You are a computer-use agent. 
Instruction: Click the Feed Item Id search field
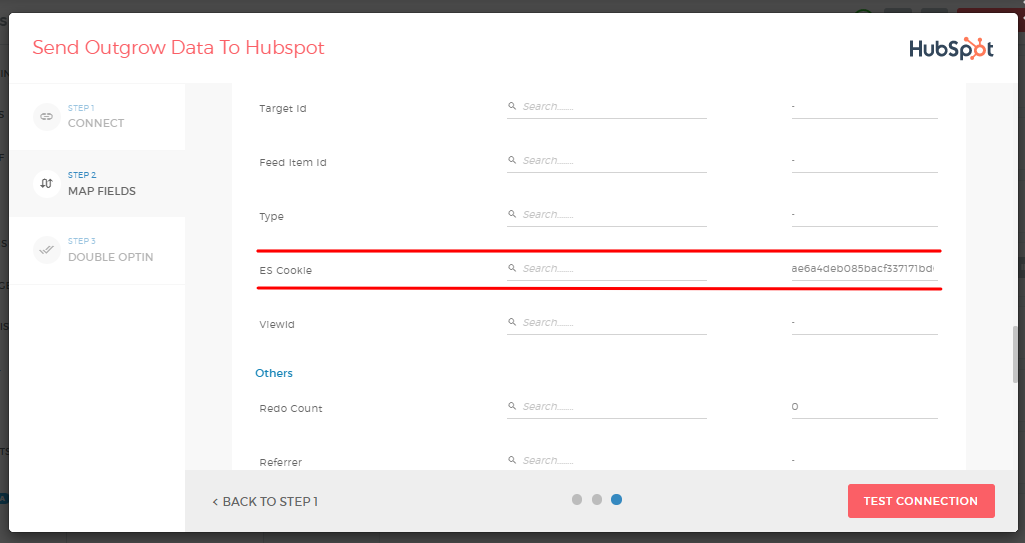607,161
